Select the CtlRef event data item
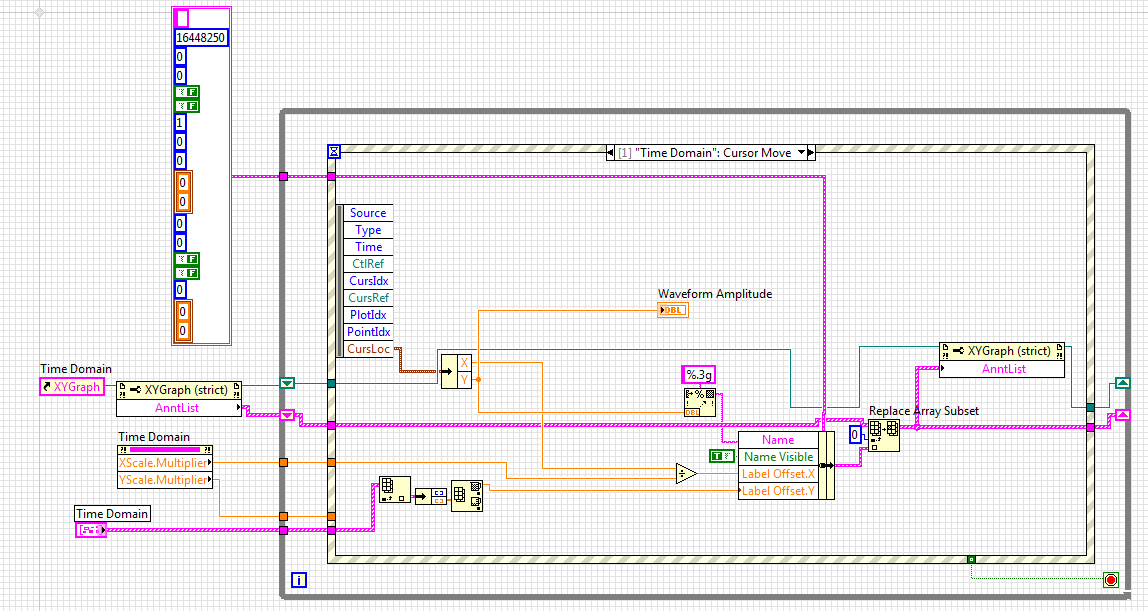 point(368,263)
